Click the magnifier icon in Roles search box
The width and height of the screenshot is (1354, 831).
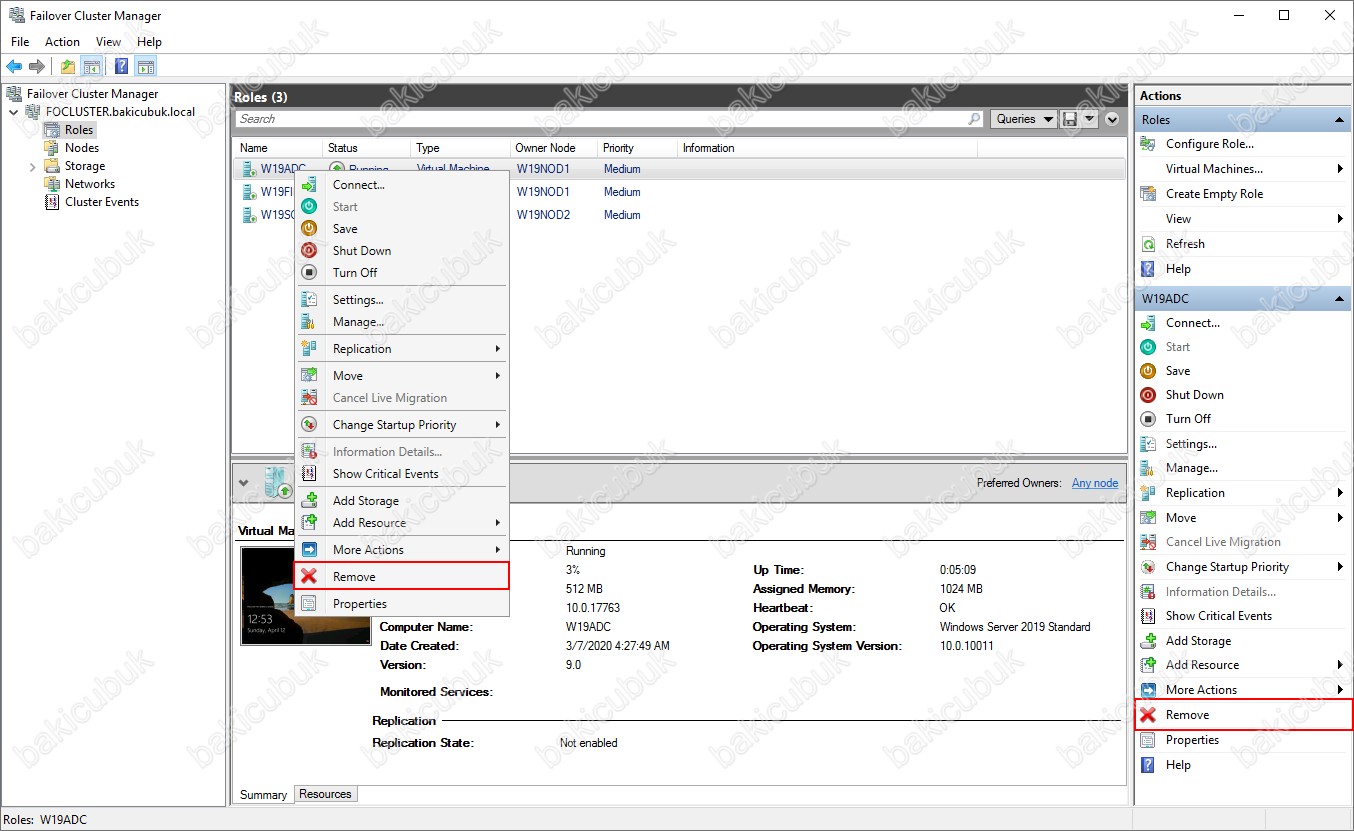[x=975, y=119]
